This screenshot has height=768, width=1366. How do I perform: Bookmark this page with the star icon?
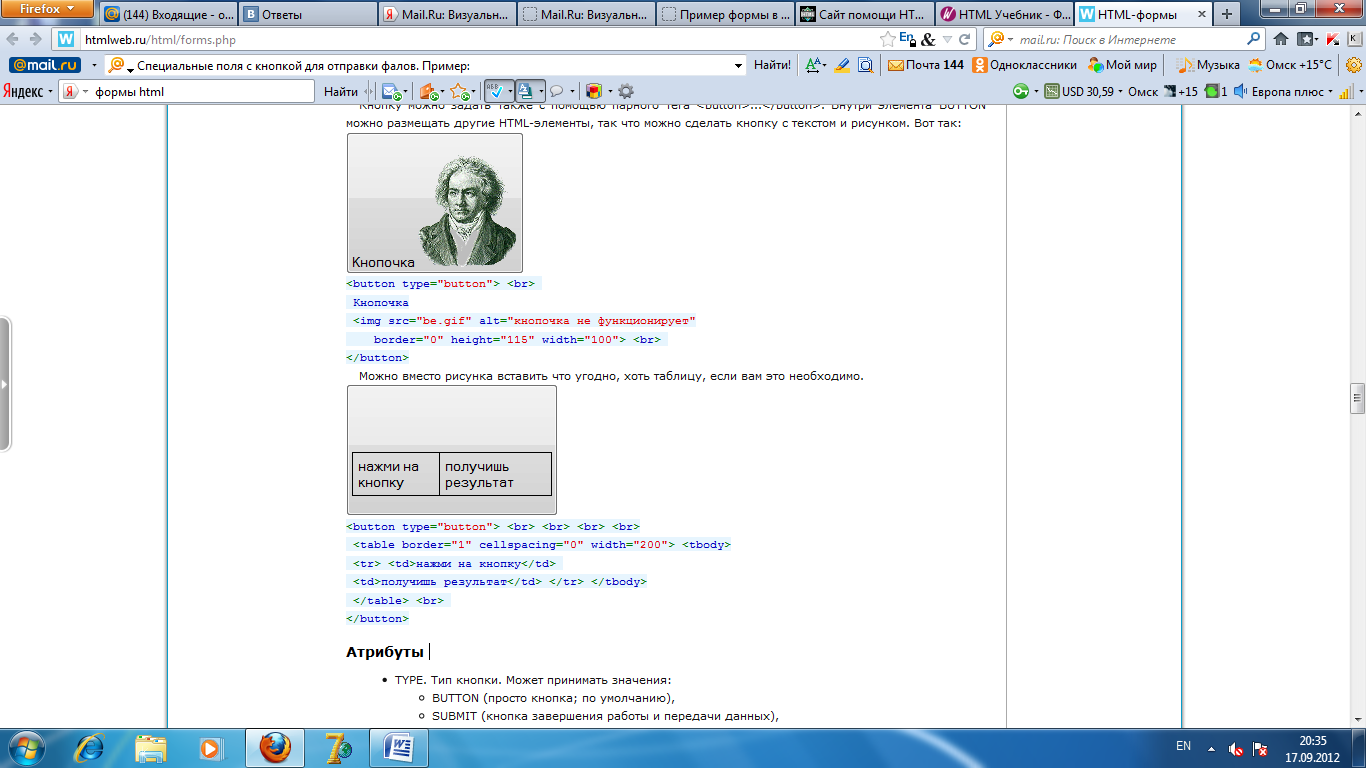point(888,39)
